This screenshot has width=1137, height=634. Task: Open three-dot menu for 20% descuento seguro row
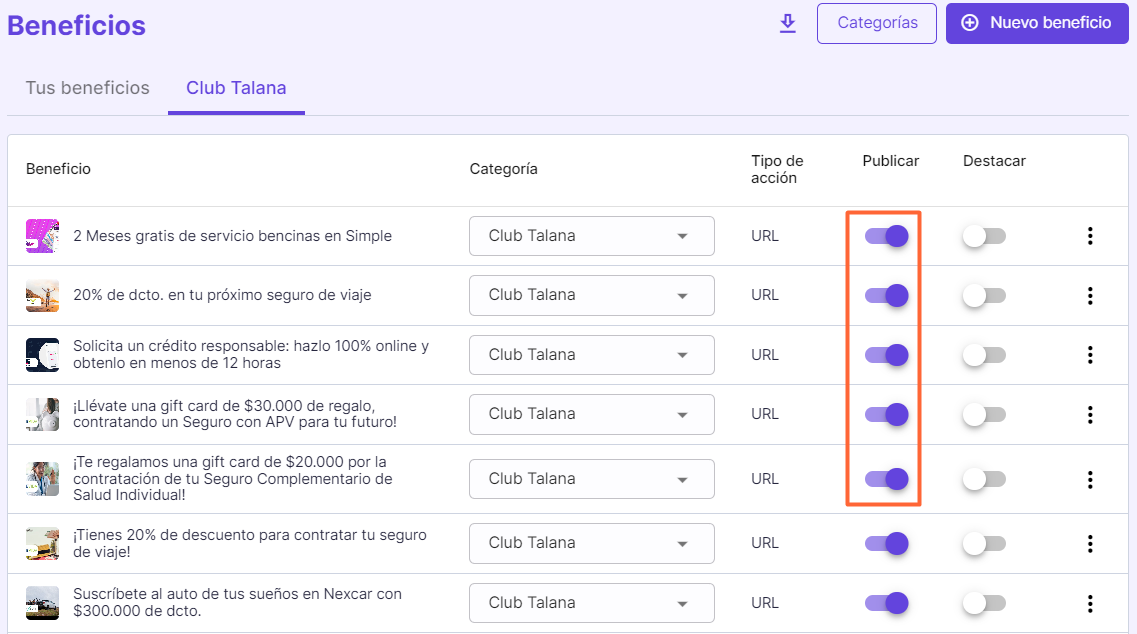(1090, 543)
